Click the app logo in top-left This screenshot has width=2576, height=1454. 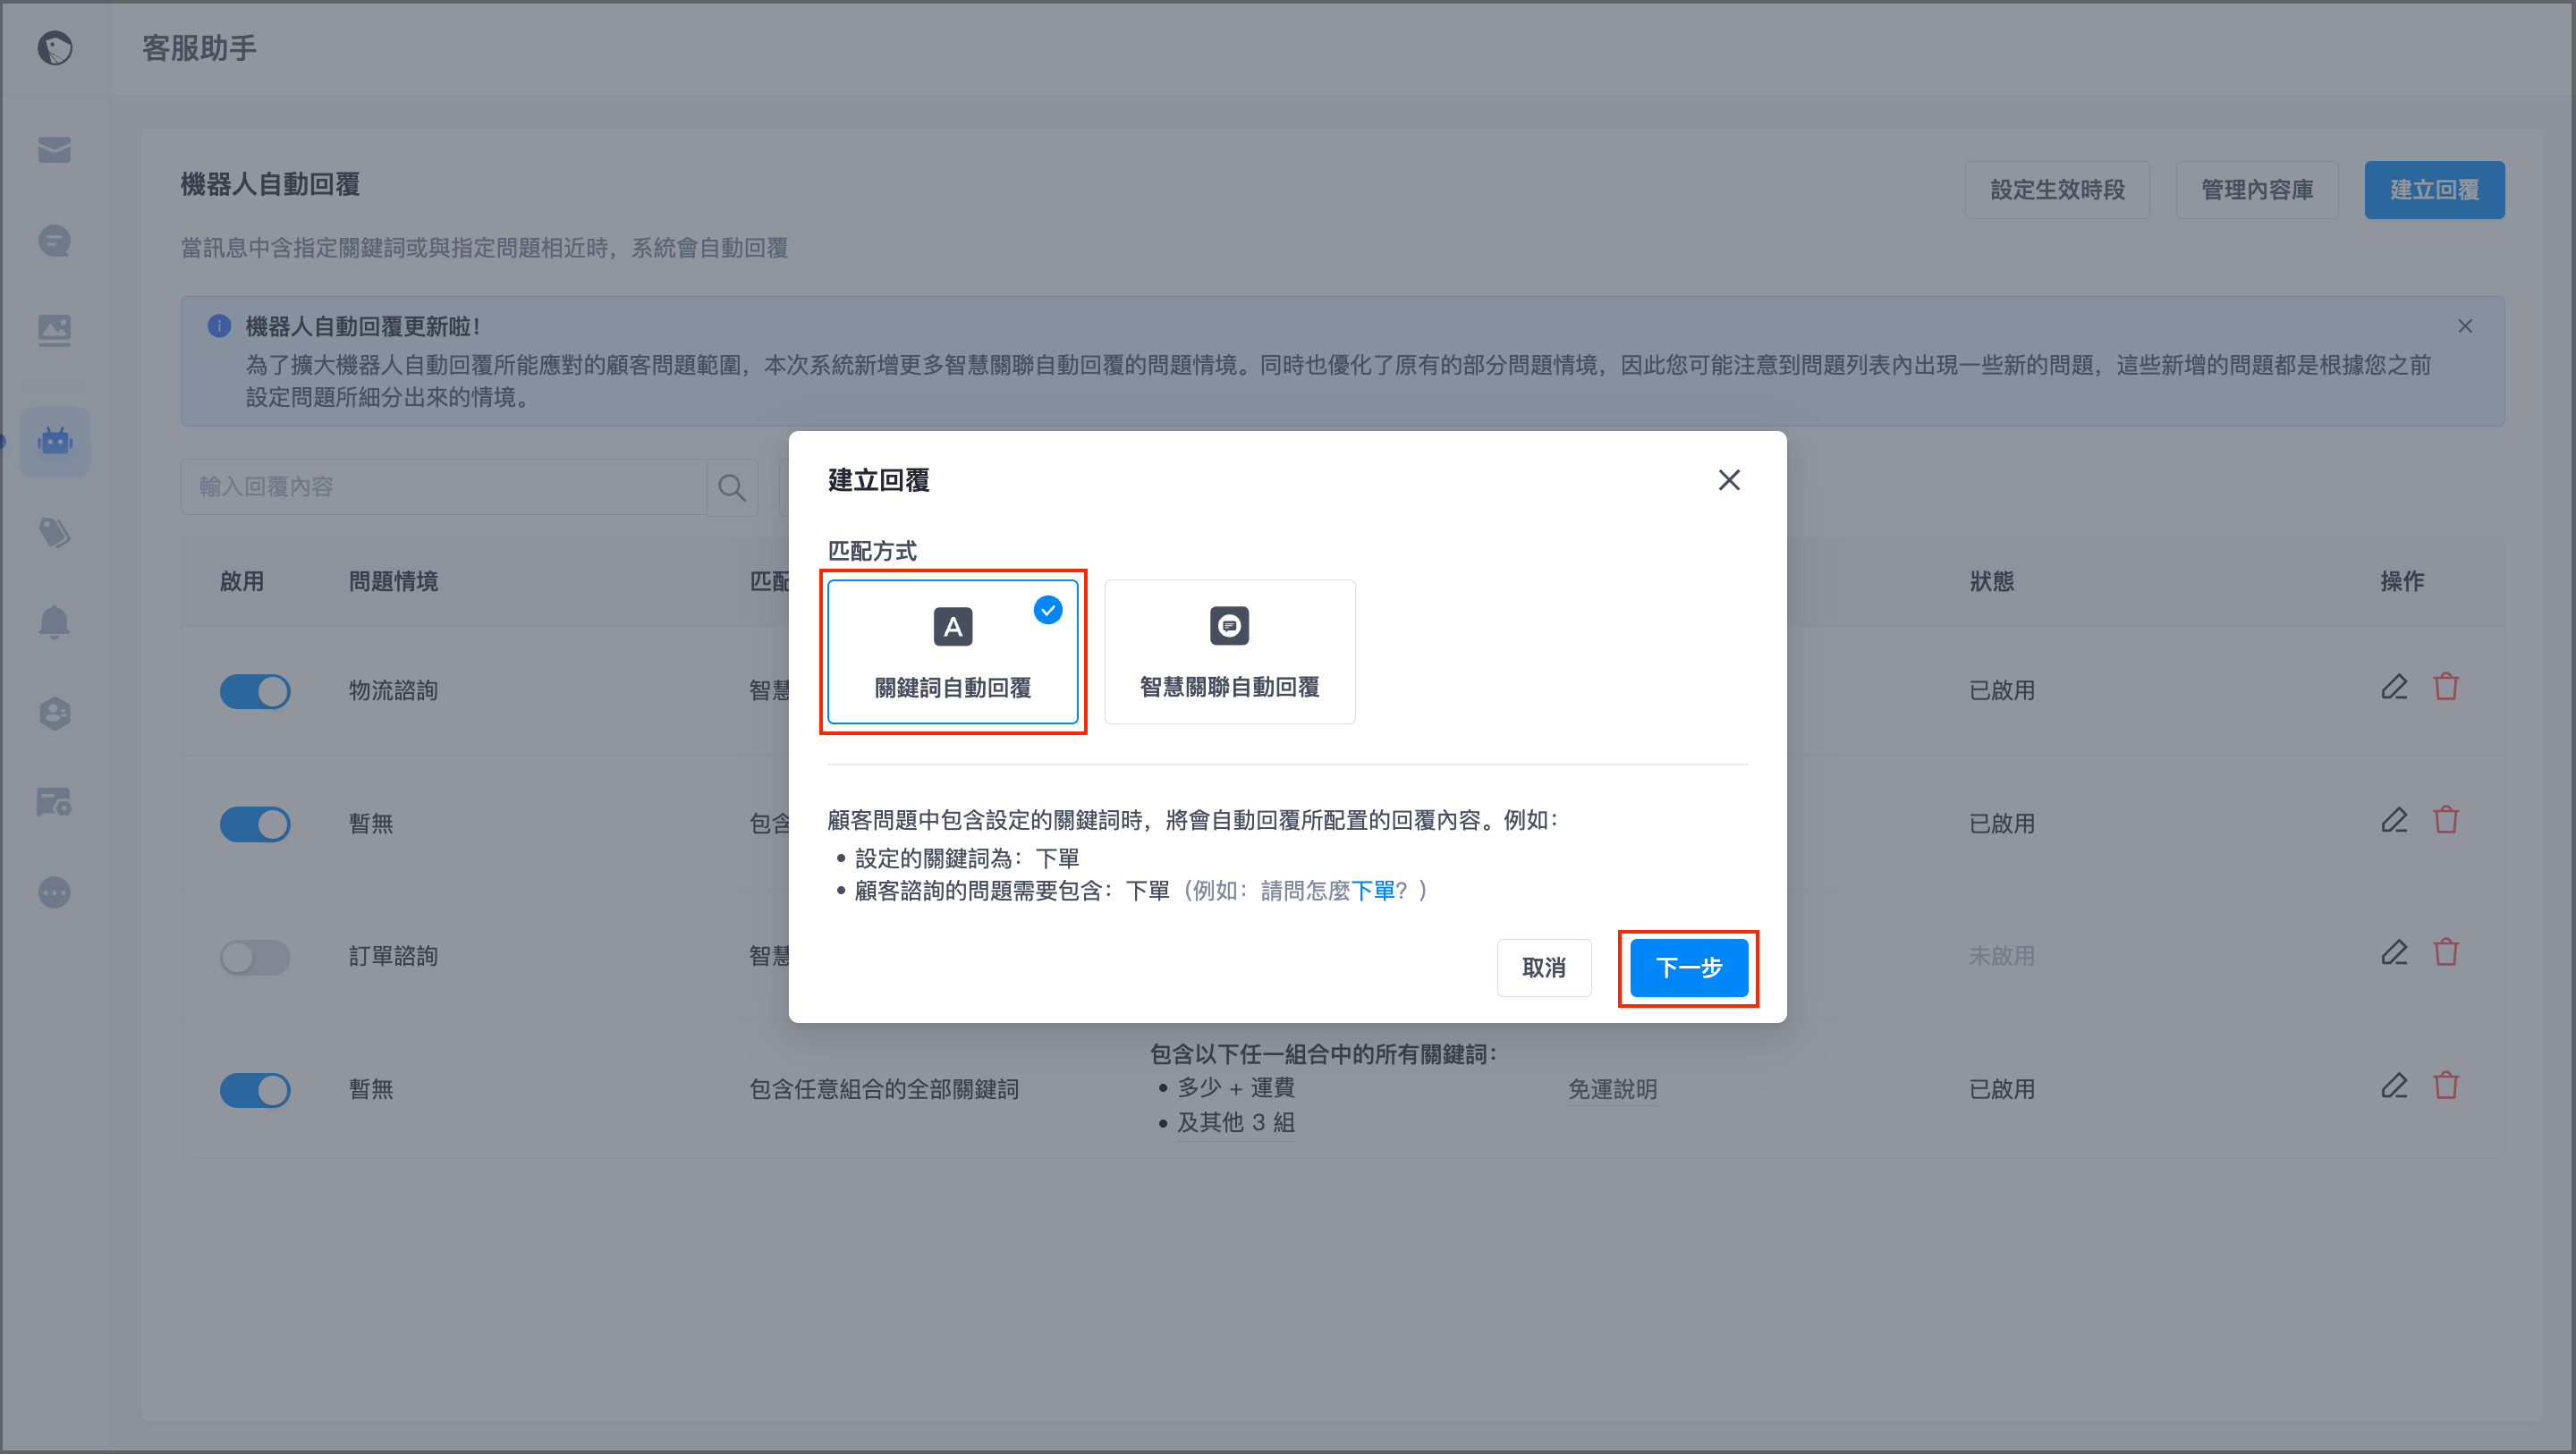(54, 48)
